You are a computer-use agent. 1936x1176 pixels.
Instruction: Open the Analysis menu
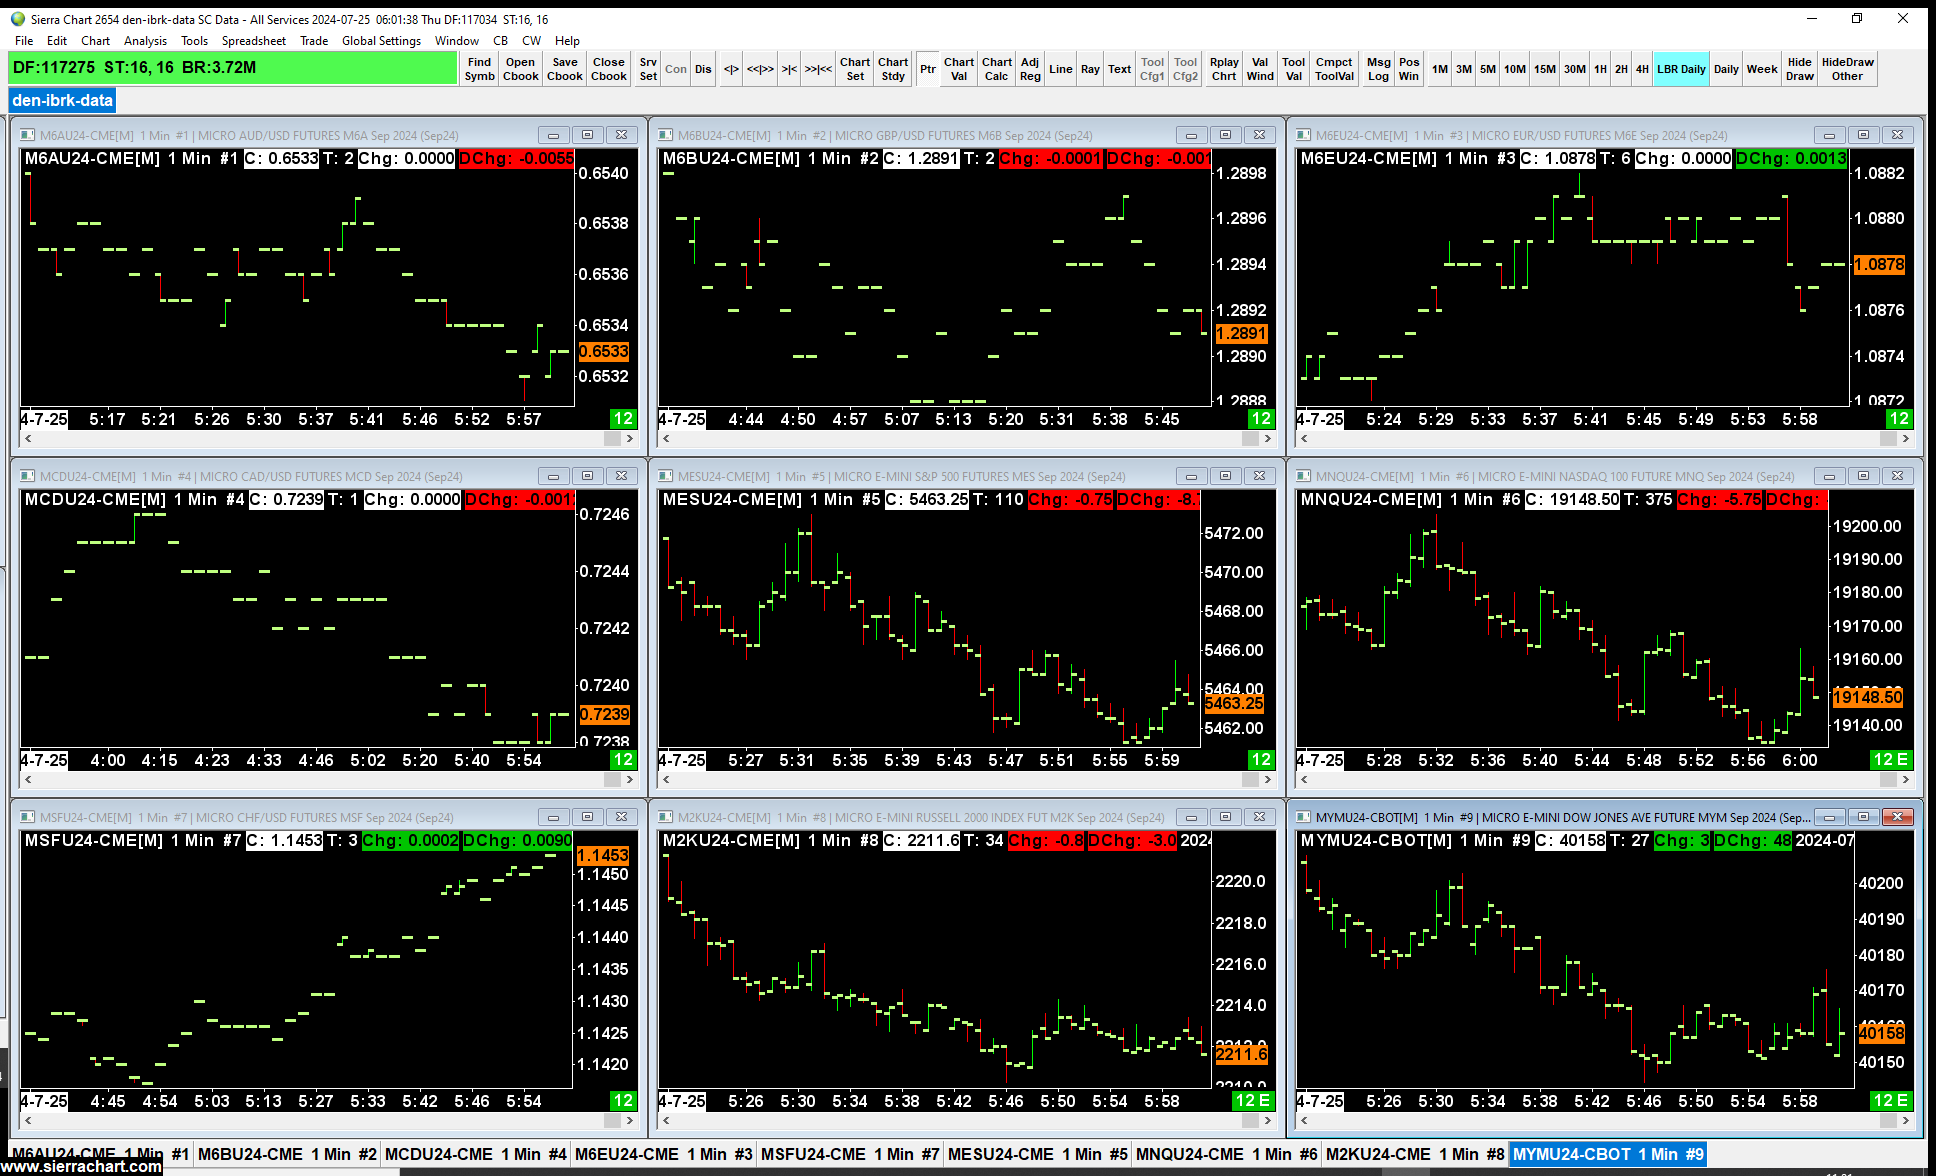point(145,41)
